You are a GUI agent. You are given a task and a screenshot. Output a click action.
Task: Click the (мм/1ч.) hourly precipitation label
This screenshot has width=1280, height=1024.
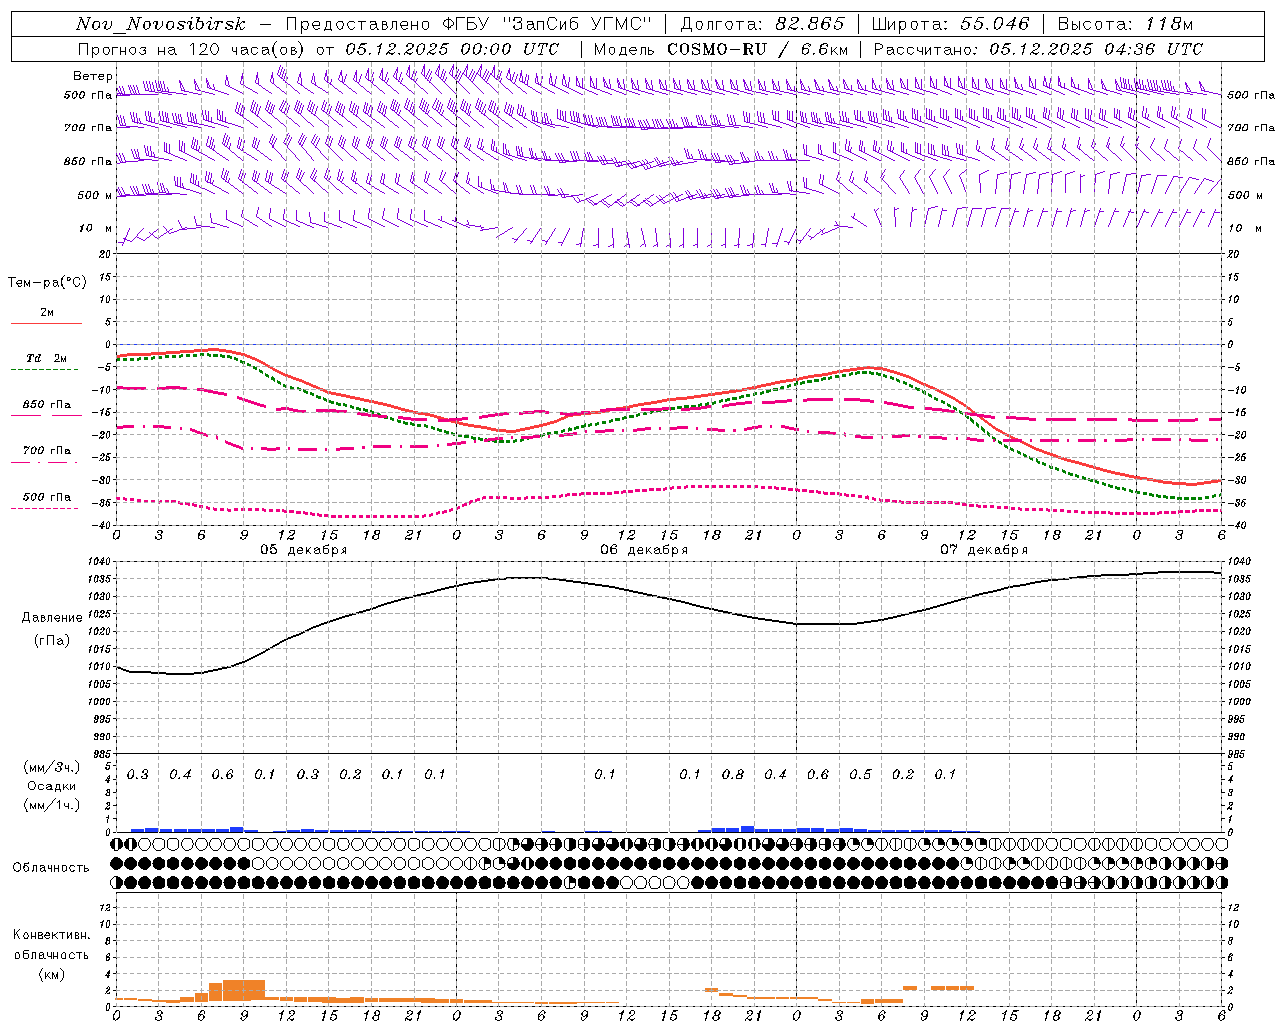coord(51,805)
